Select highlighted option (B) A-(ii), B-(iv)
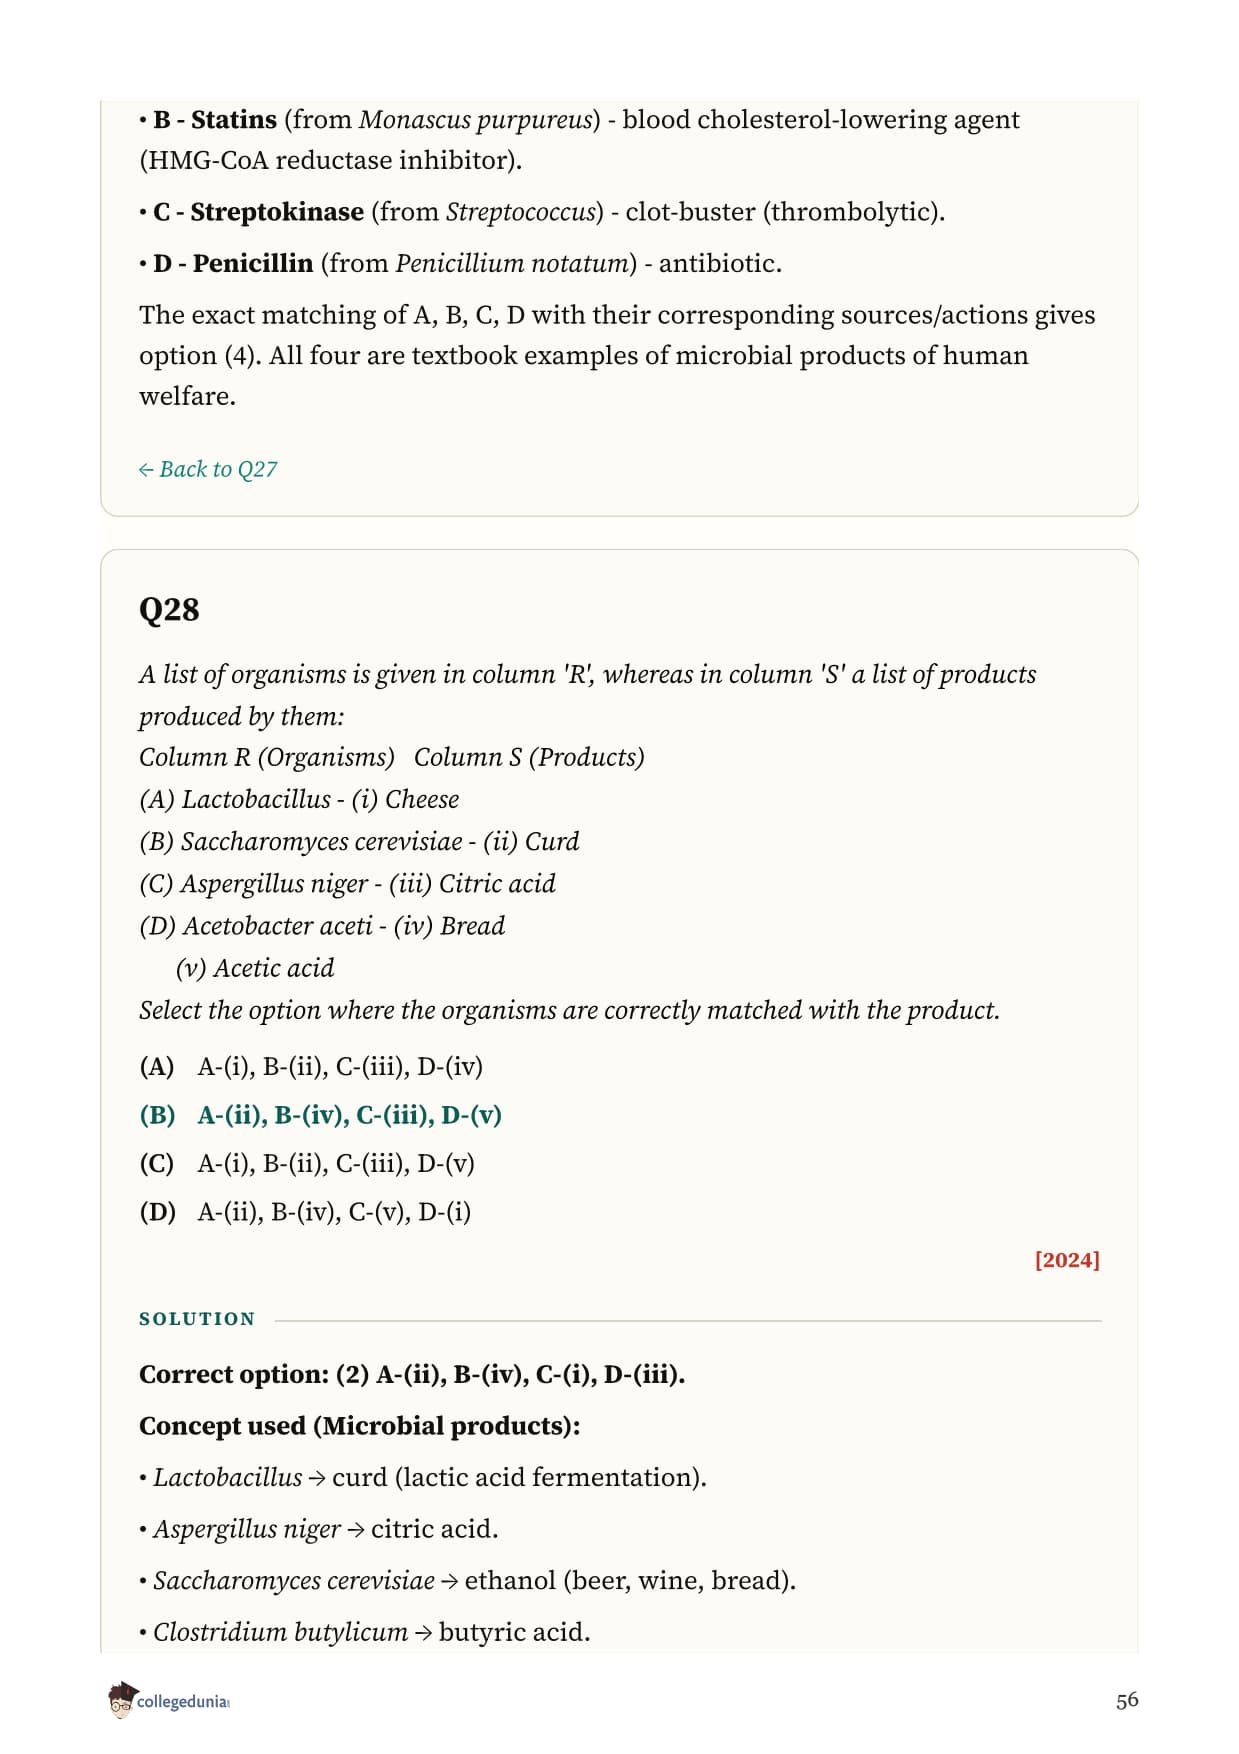The image size is (1239, 1754). tap(320, 1115)
